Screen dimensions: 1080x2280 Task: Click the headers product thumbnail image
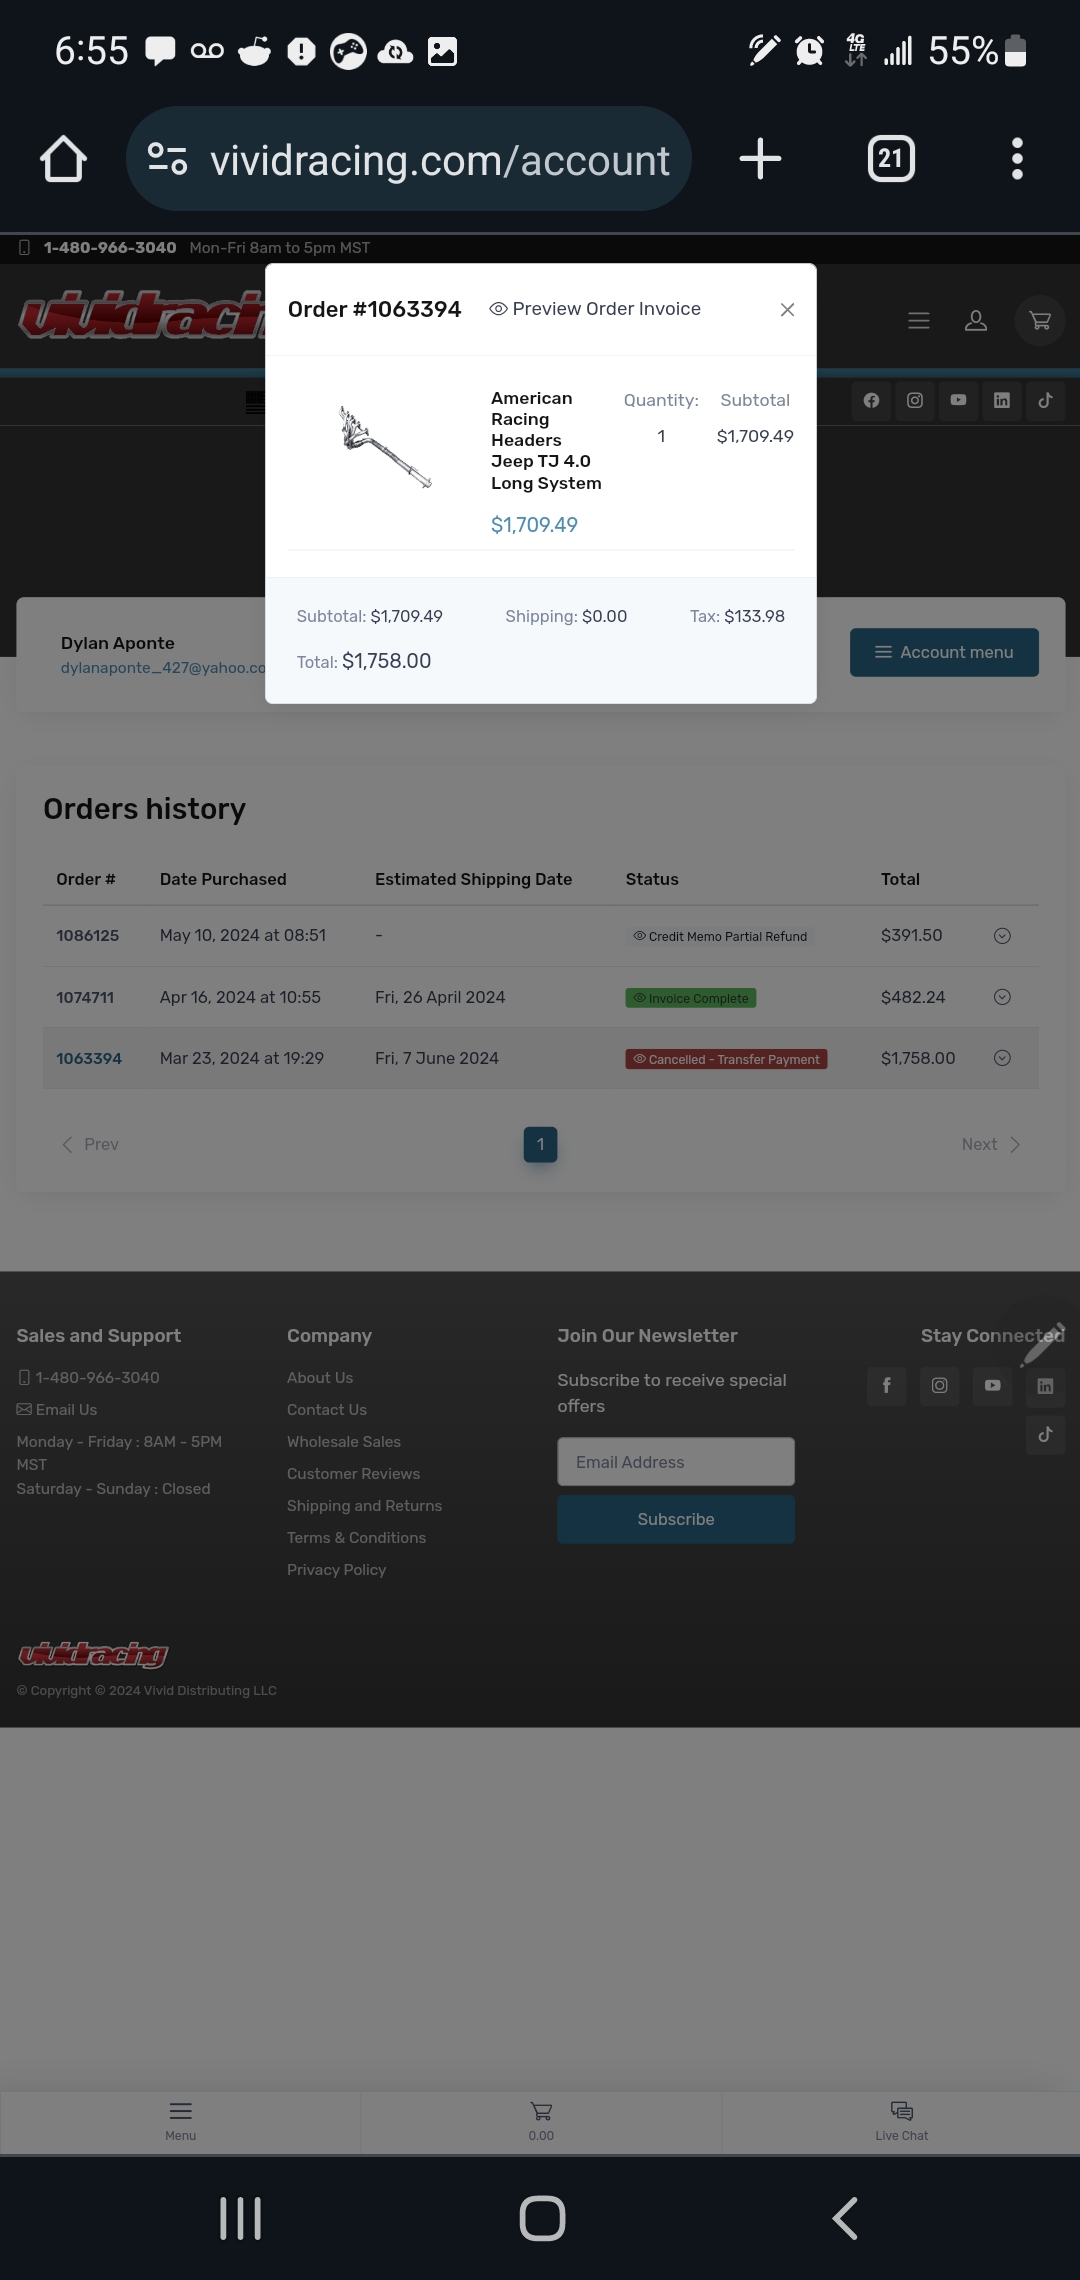[385, 446]
